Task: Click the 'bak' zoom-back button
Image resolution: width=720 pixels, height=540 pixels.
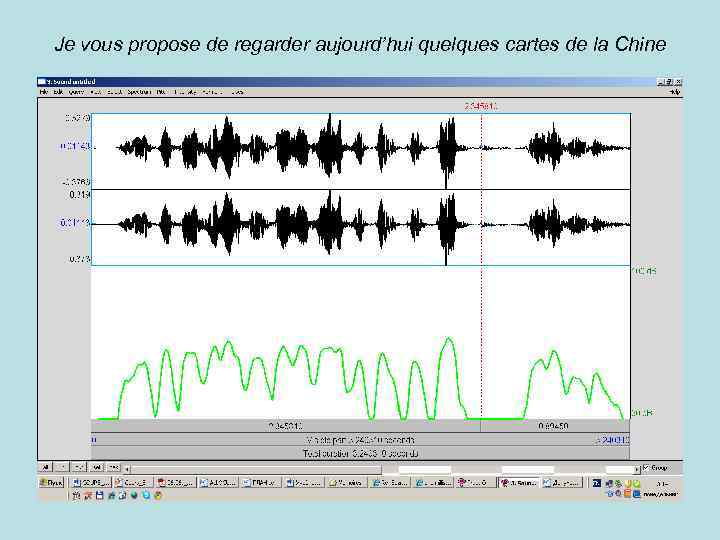Action: [x=113, y=467]
